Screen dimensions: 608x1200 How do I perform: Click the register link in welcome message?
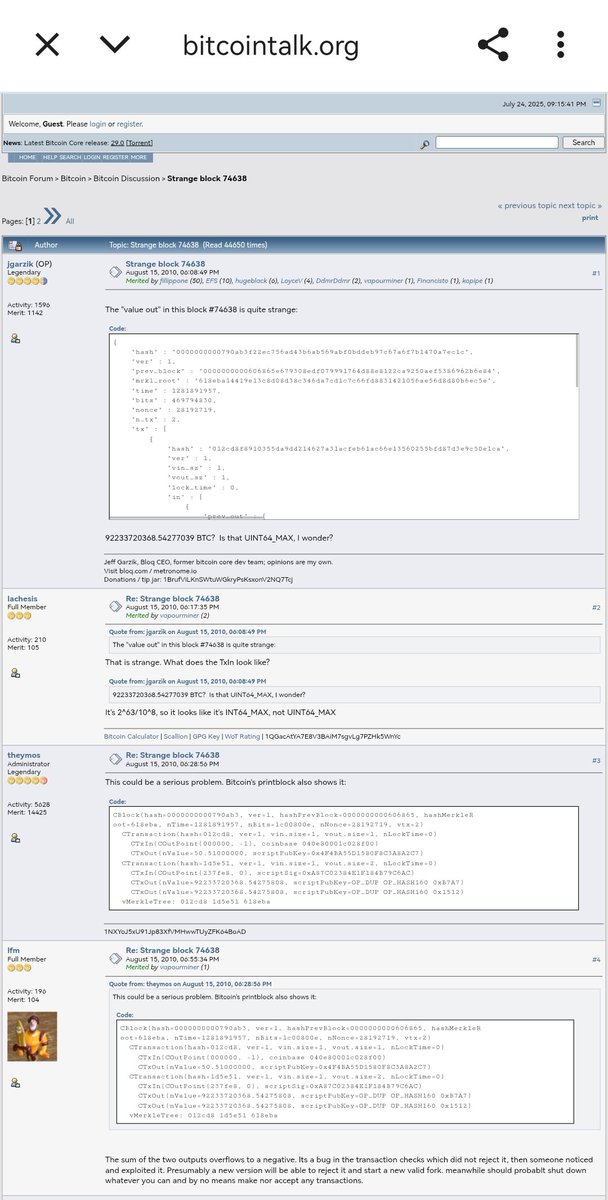[x=129, y=124]
